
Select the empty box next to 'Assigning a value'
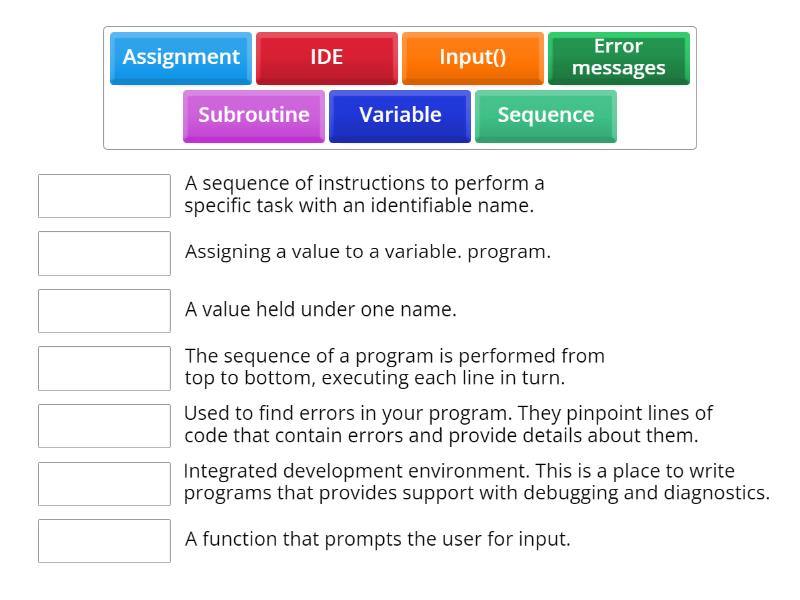(104, 253)
